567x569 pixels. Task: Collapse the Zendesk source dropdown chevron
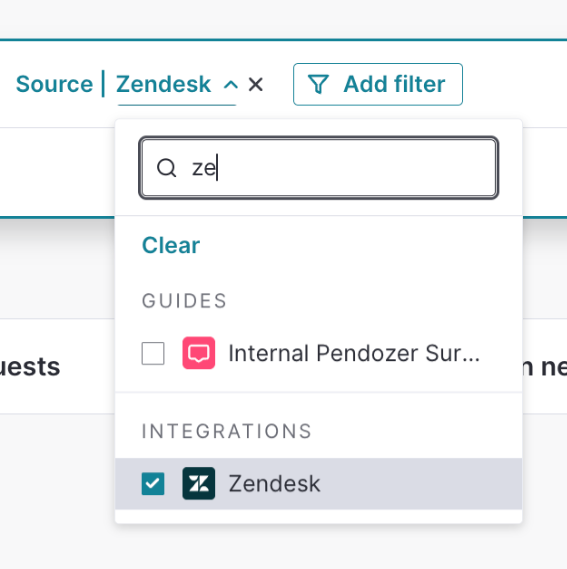(231, 85)
